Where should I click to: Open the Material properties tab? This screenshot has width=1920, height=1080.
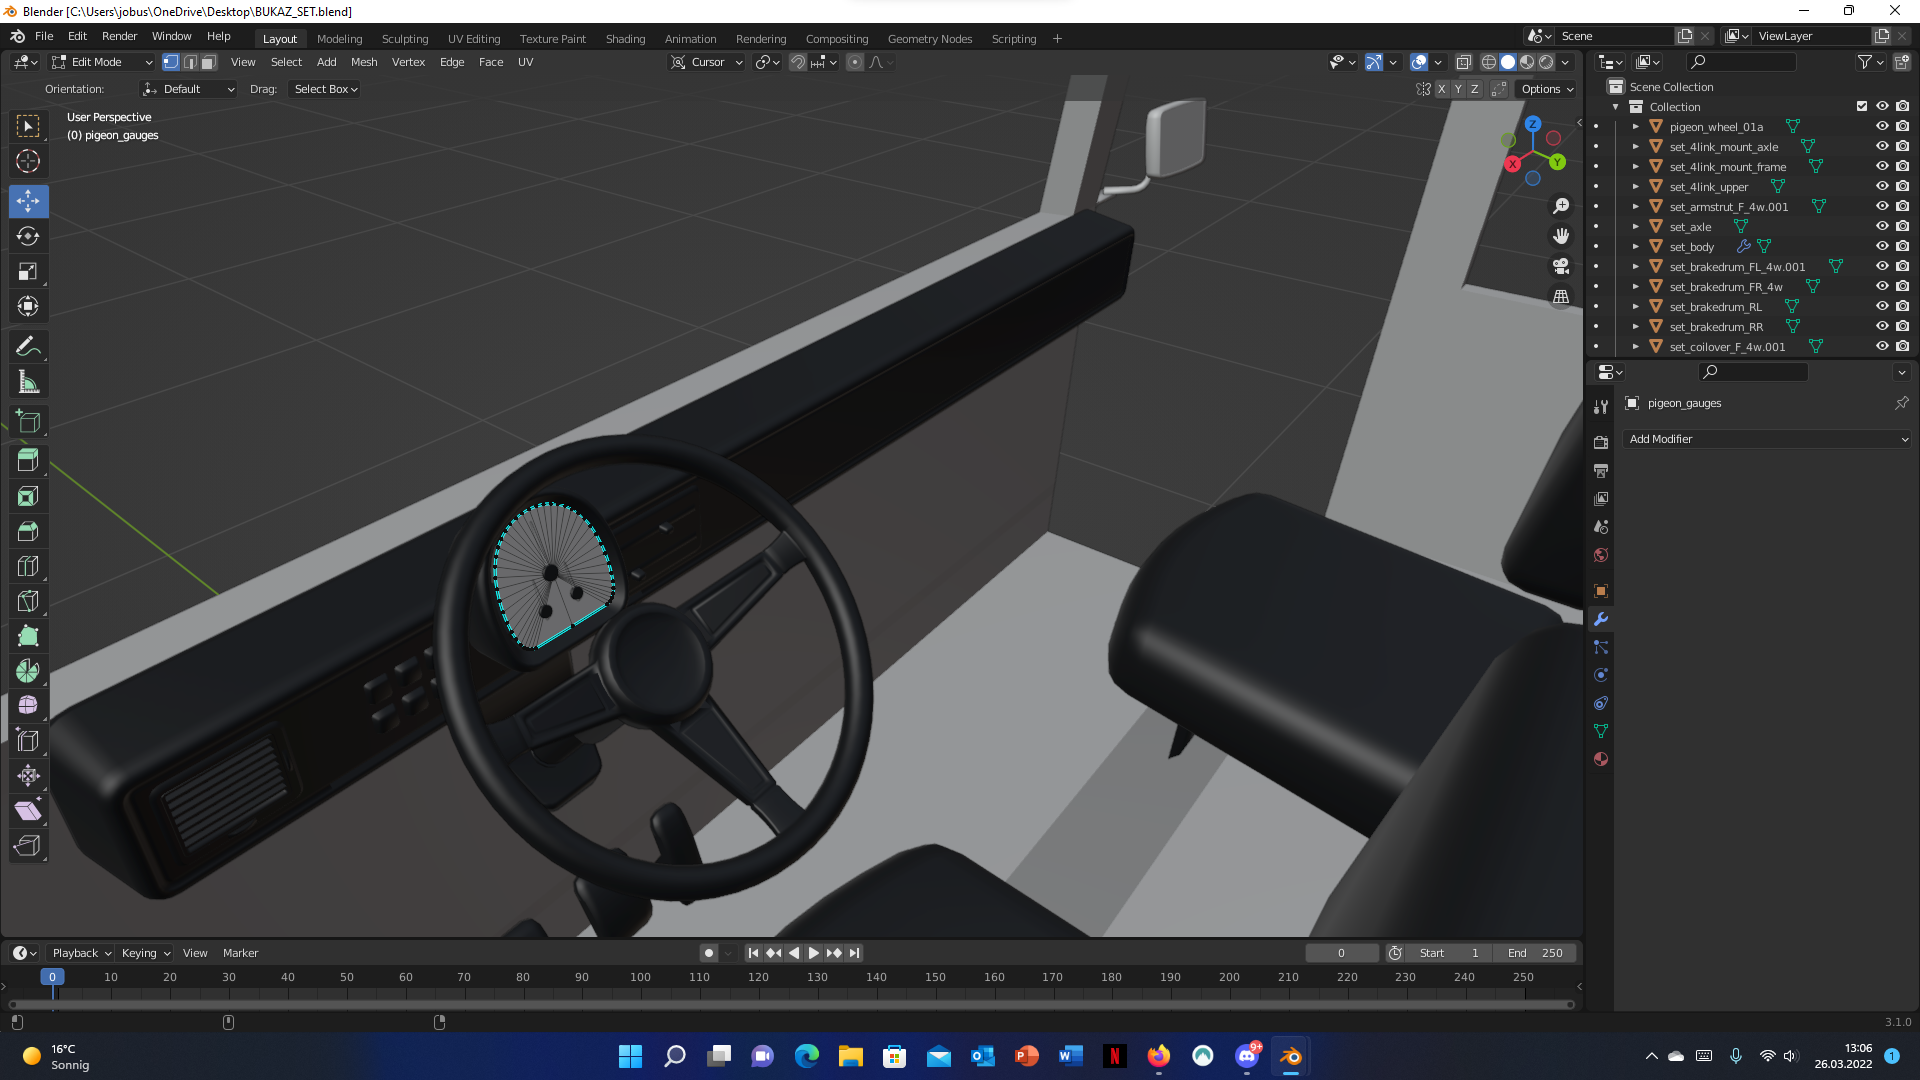pyautogui.click(x=1601, y=759)
